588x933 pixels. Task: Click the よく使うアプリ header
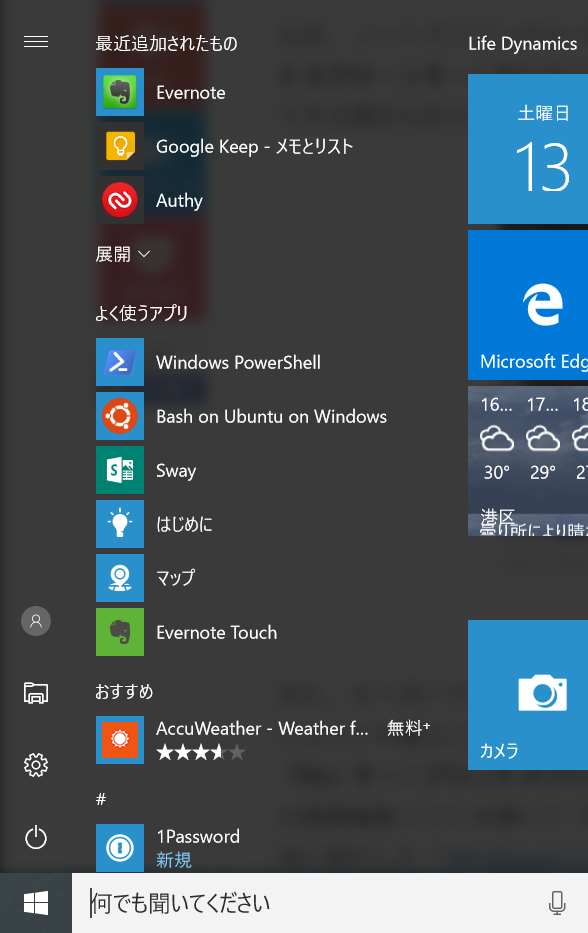[x=142, y=313]
